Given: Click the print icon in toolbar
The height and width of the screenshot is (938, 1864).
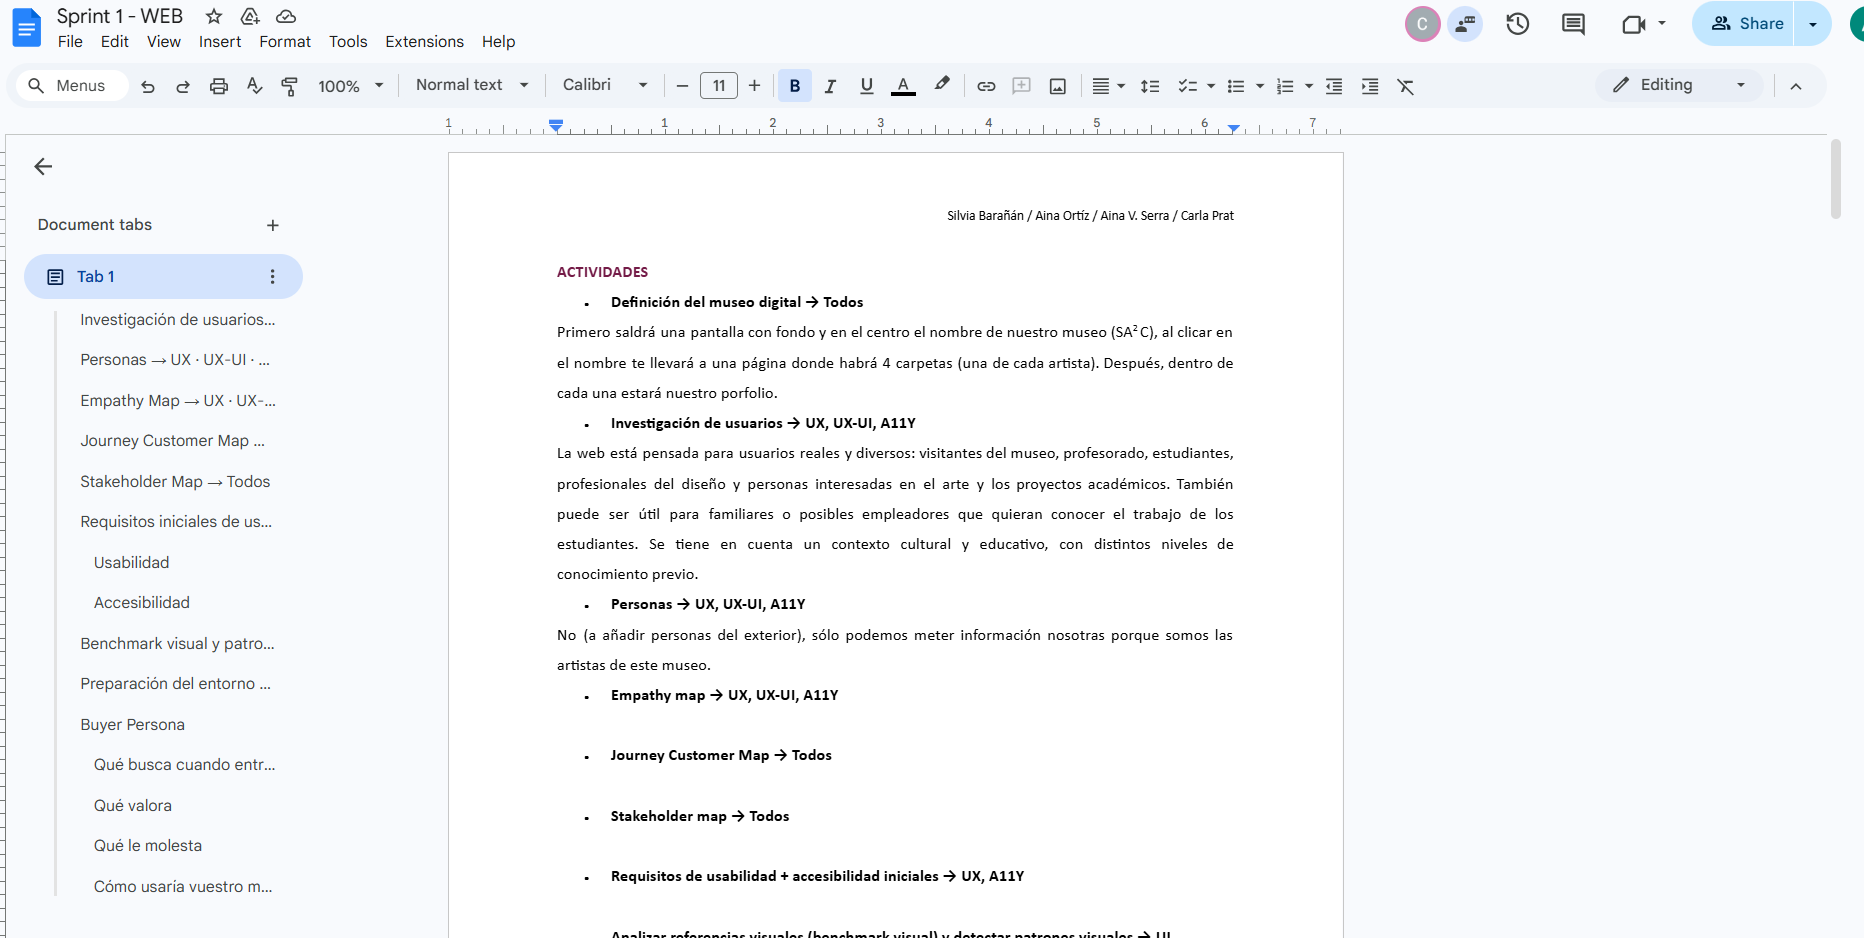Looking at the screenshot, I should coord(218,86).
